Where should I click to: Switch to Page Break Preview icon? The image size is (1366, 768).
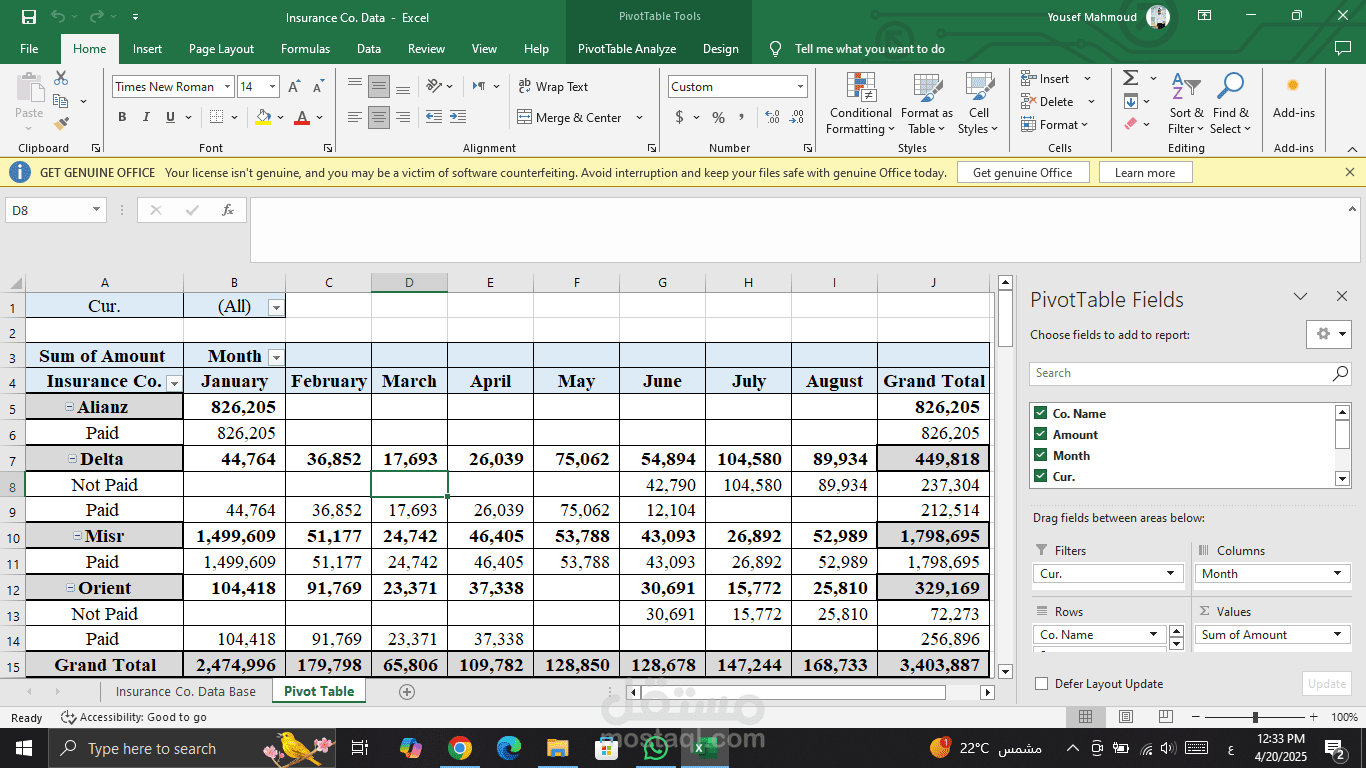coord(1165,716)
